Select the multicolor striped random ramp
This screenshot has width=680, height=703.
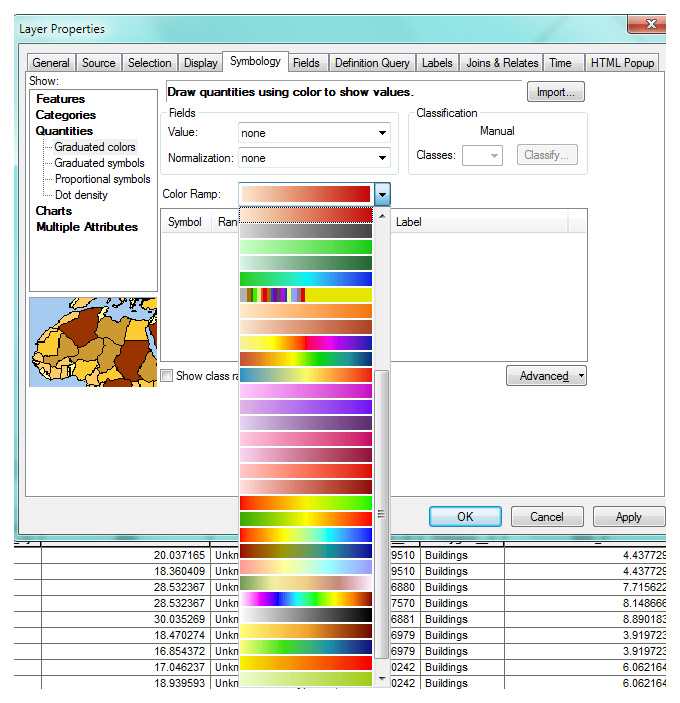coord(305,295)
